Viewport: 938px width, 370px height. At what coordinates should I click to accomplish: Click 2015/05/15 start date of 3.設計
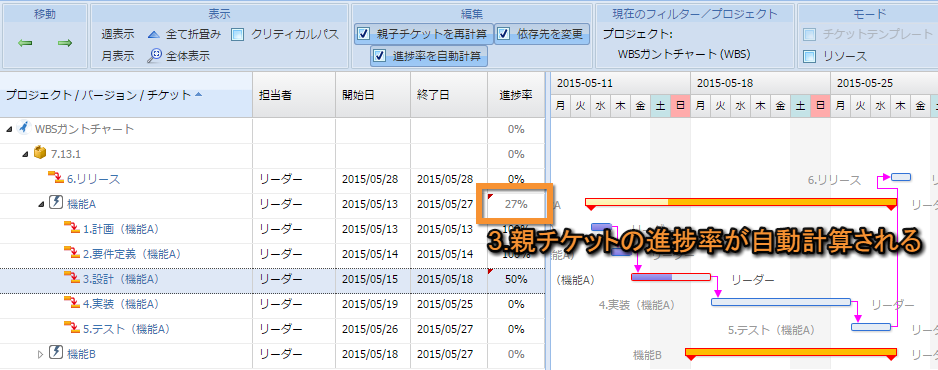(x=370, y=279)
